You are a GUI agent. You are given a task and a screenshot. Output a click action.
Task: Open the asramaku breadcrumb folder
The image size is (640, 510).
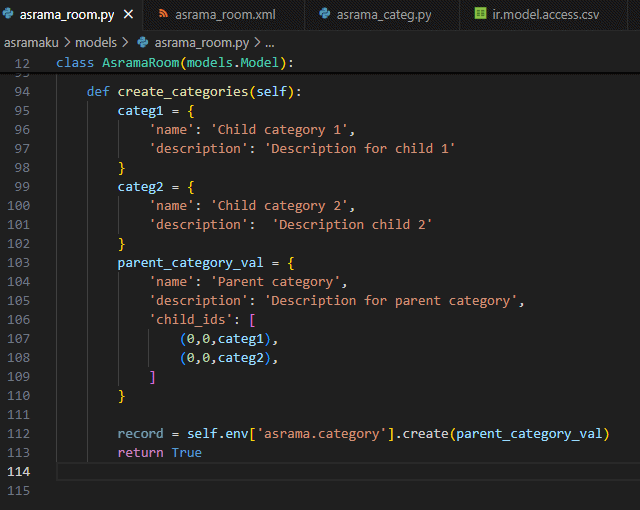click(31, 42)
